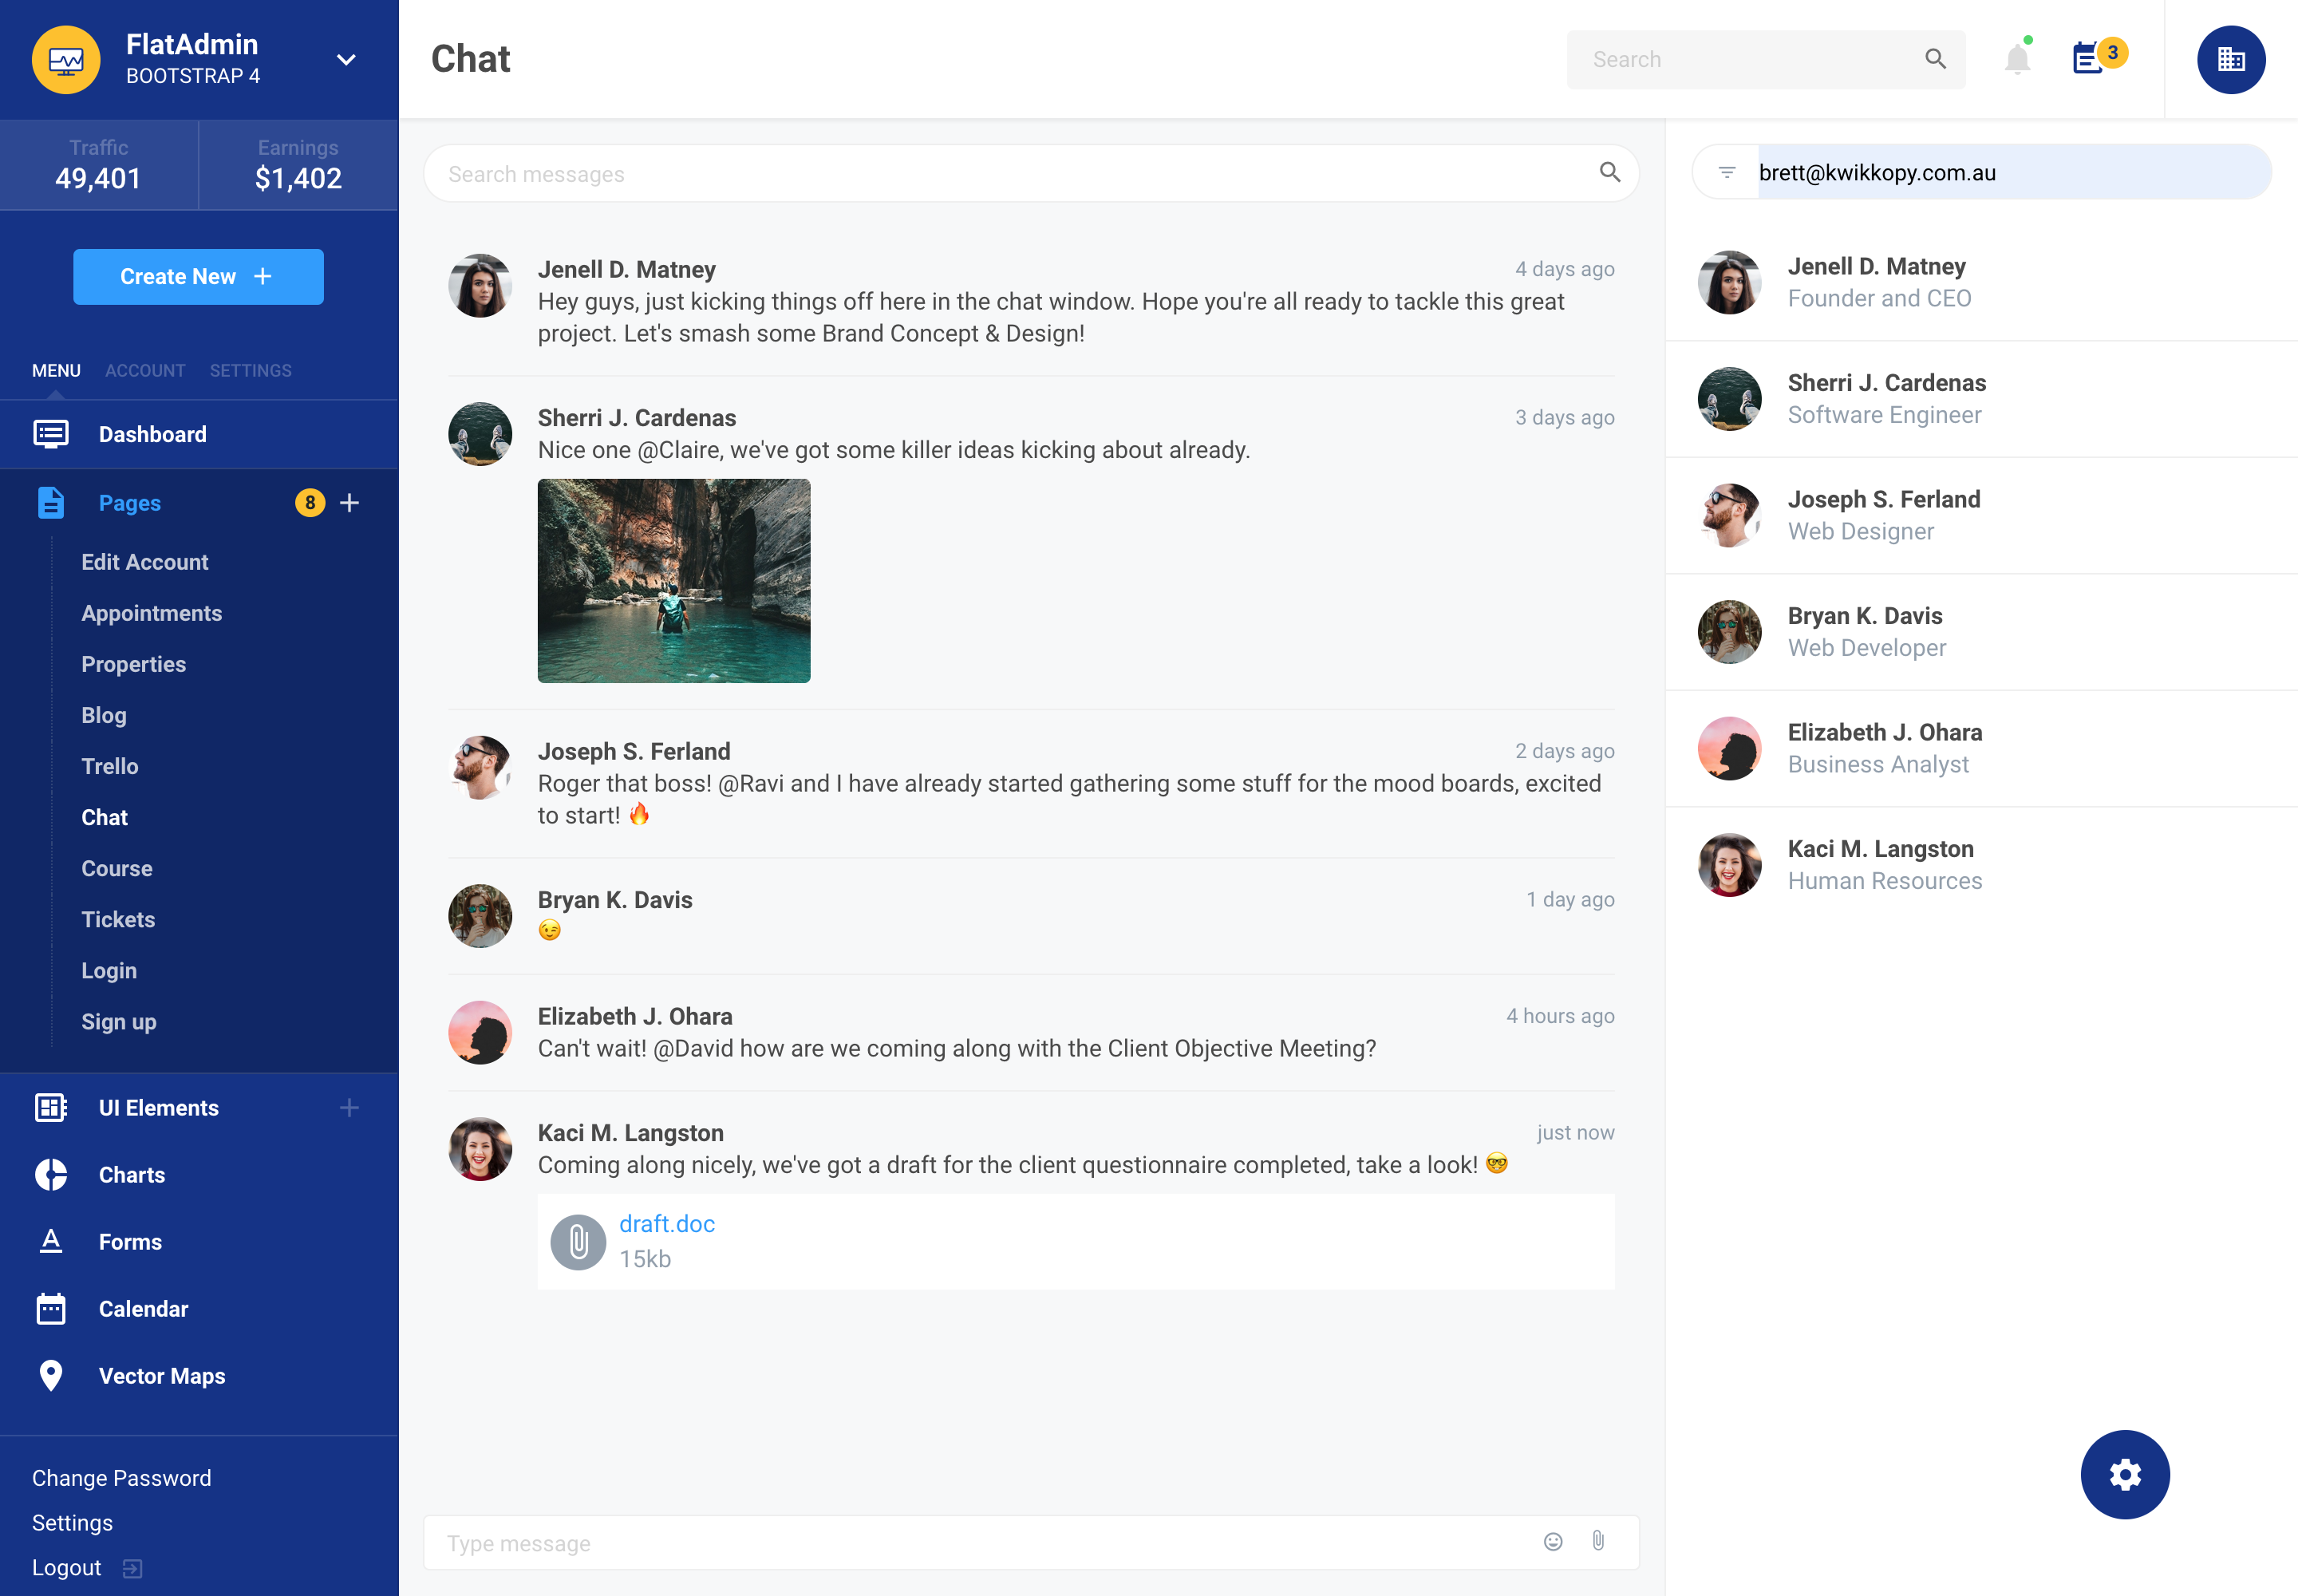2298x1596 pixels.
Task: Open the emoji picker icon
Action: (1552, 1542)
